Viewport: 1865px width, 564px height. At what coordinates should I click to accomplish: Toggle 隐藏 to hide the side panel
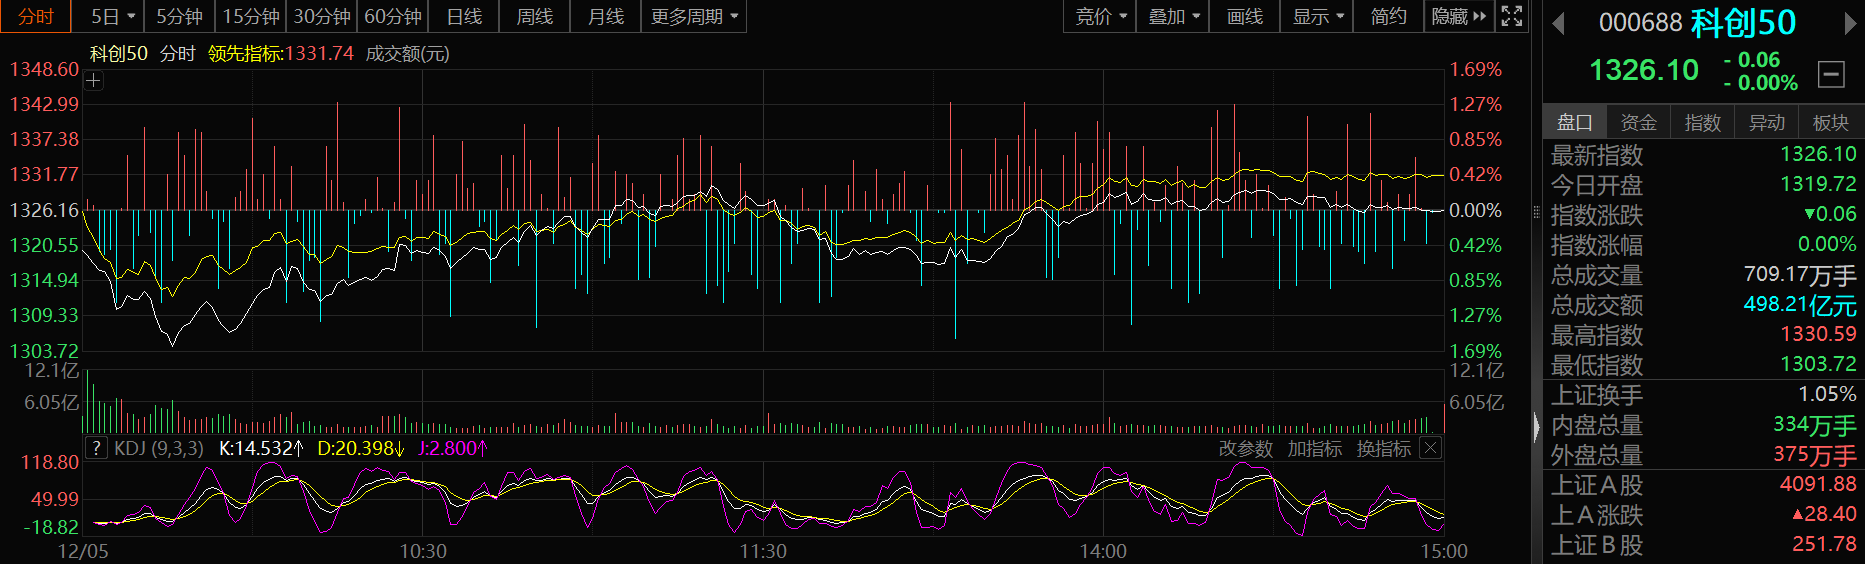coord(1458,16)
